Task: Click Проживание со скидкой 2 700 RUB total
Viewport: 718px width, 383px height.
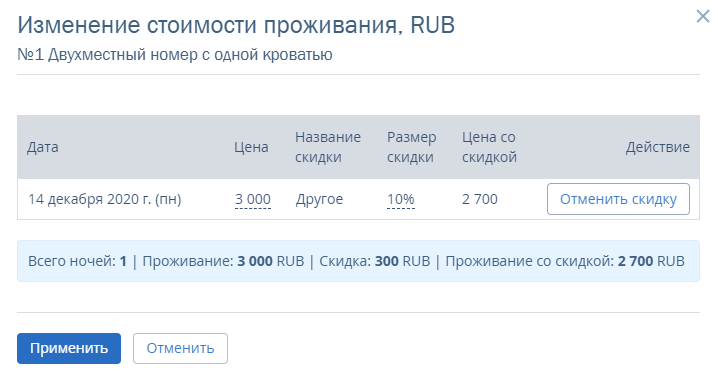Action: coord(565,261)
